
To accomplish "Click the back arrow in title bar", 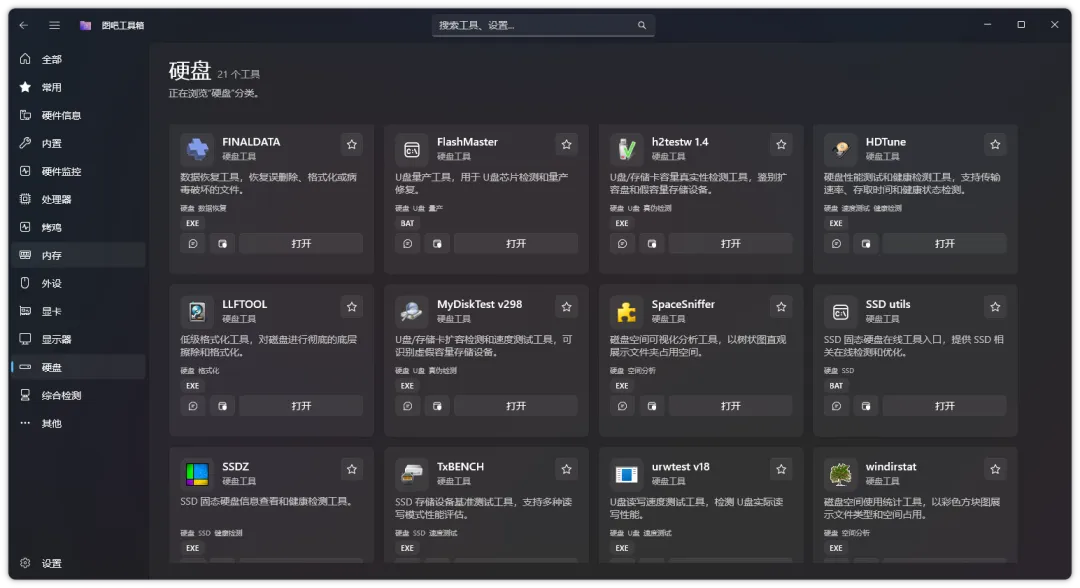I will point(24,25).
